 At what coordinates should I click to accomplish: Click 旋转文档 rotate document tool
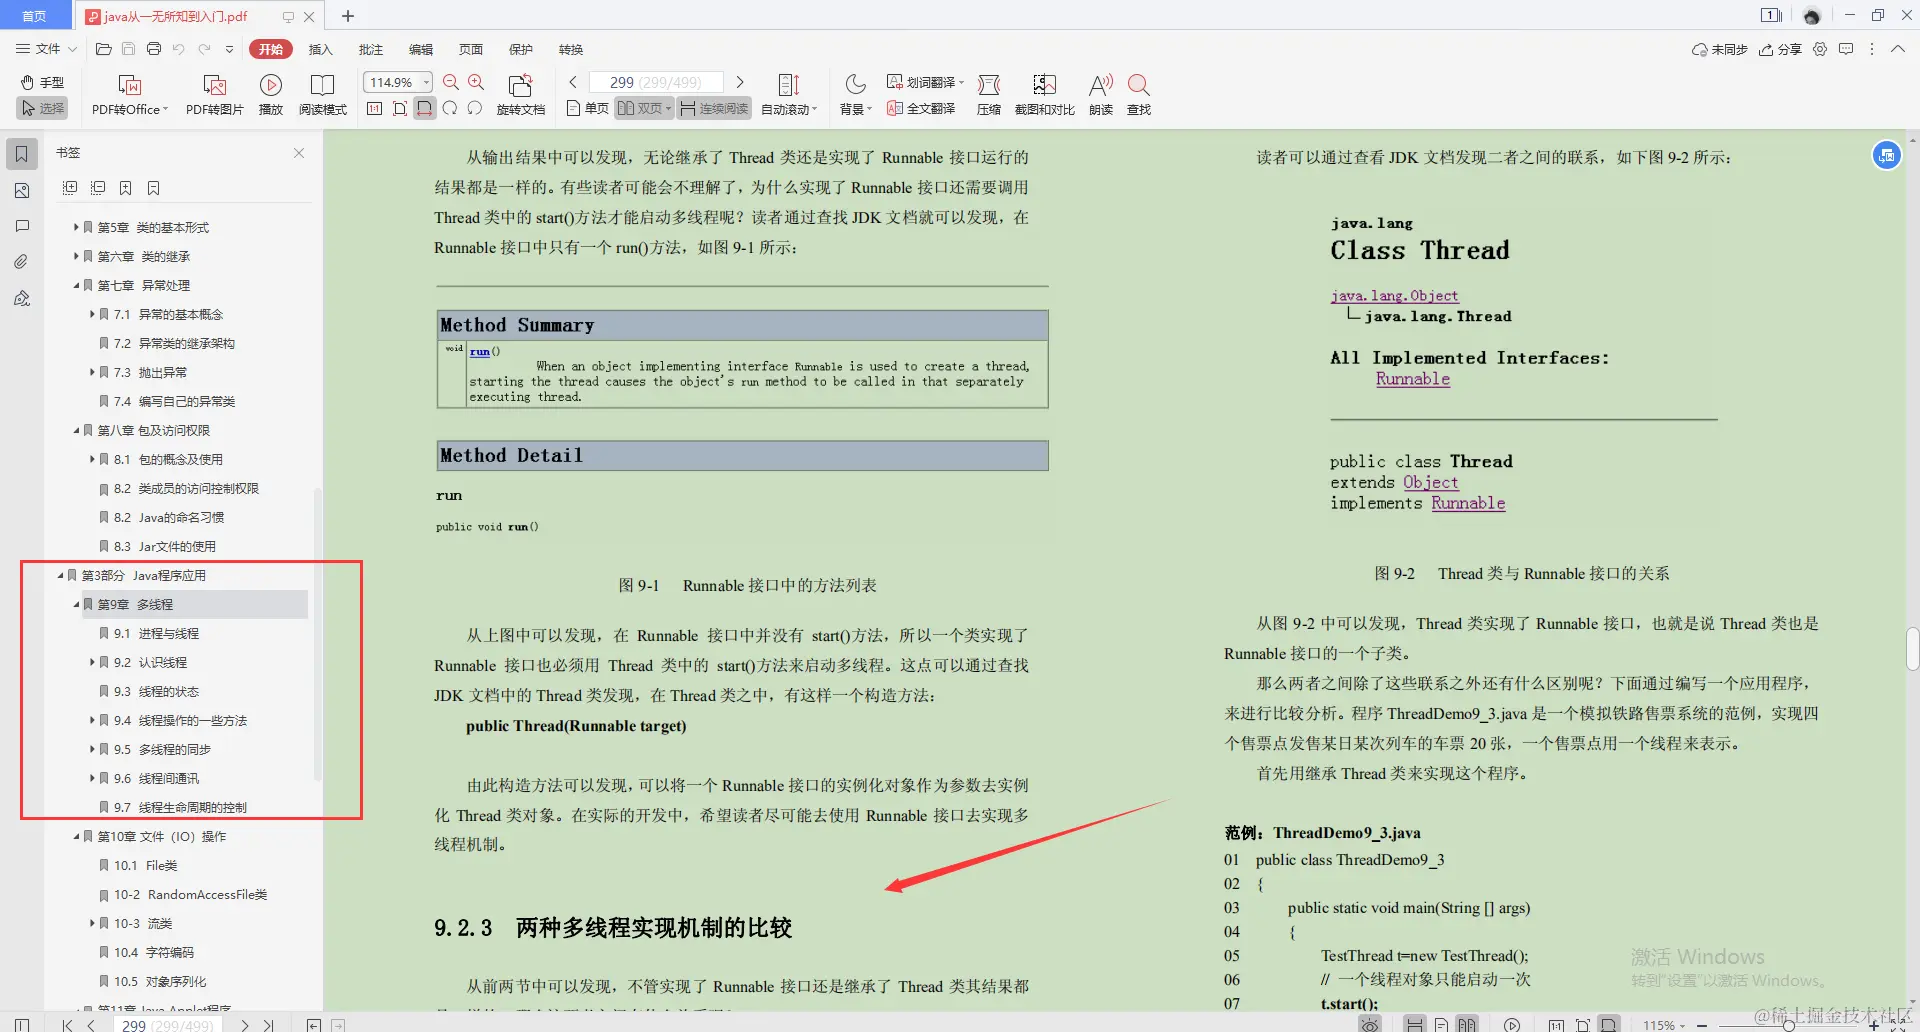(520, 96)
